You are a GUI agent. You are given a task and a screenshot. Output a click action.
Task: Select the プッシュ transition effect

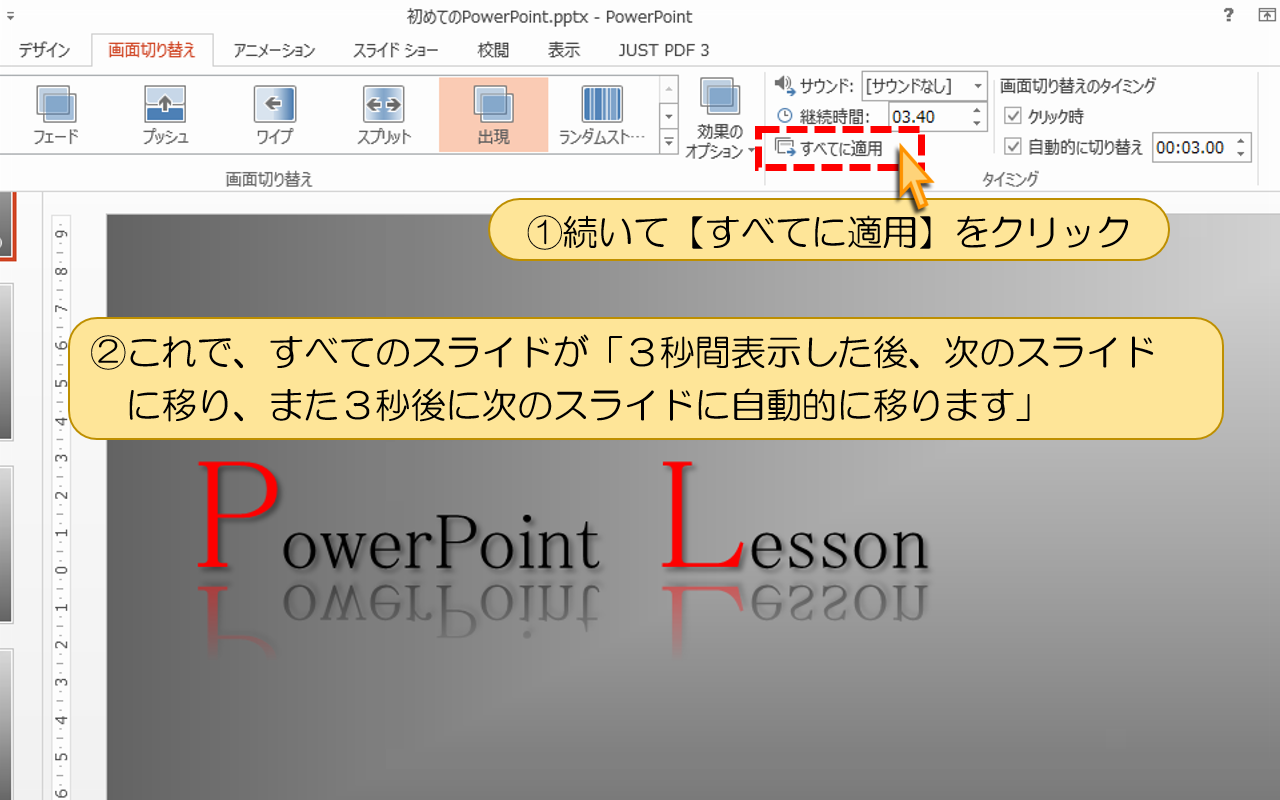[x=165, y=115]
